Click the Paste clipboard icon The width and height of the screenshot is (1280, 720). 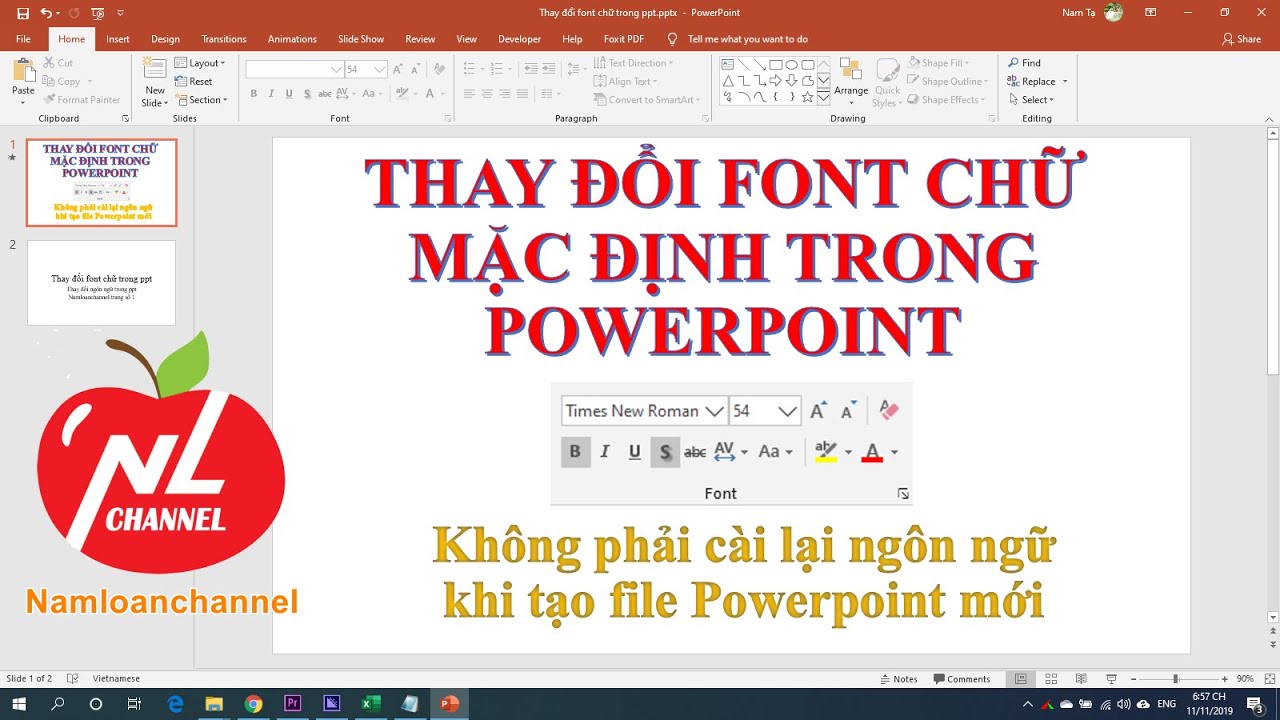(23, 69)
